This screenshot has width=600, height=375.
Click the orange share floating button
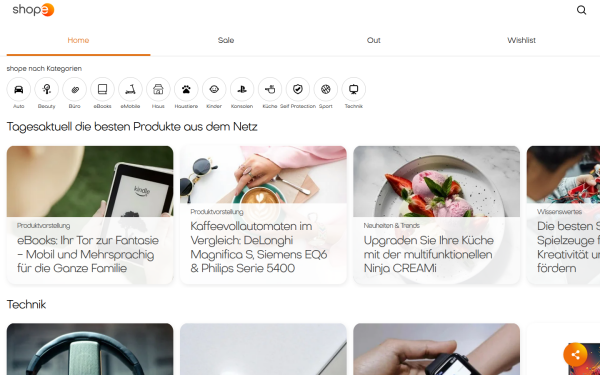[x=575, y=355]
